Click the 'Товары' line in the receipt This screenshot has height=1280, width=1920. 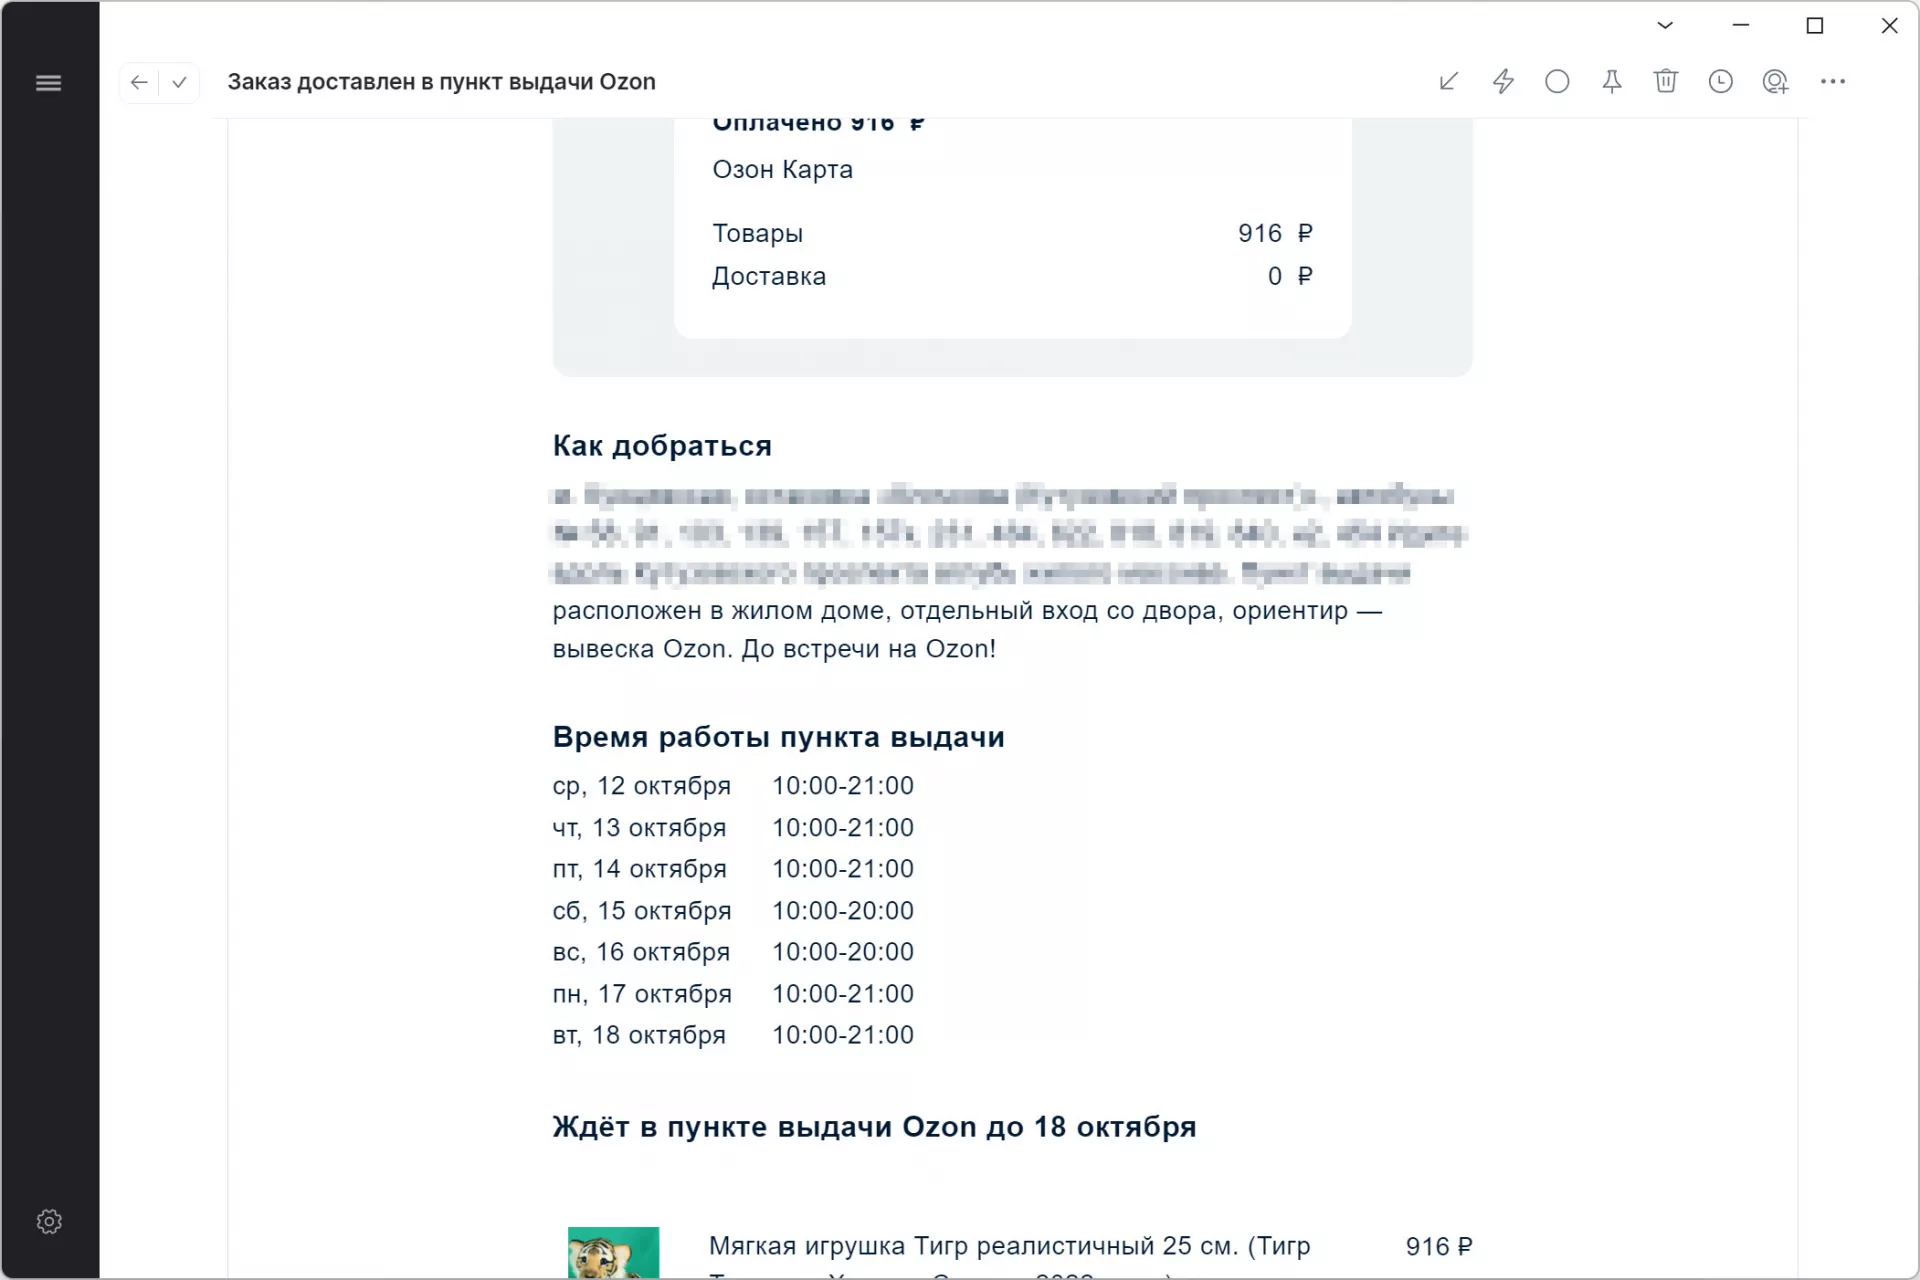[1012, 233]
